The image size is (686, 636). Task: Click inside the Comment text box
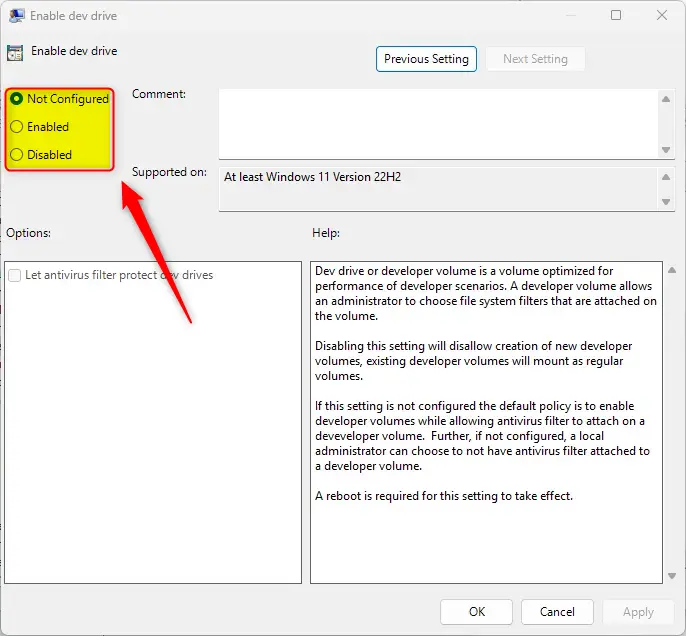[438, 124]
